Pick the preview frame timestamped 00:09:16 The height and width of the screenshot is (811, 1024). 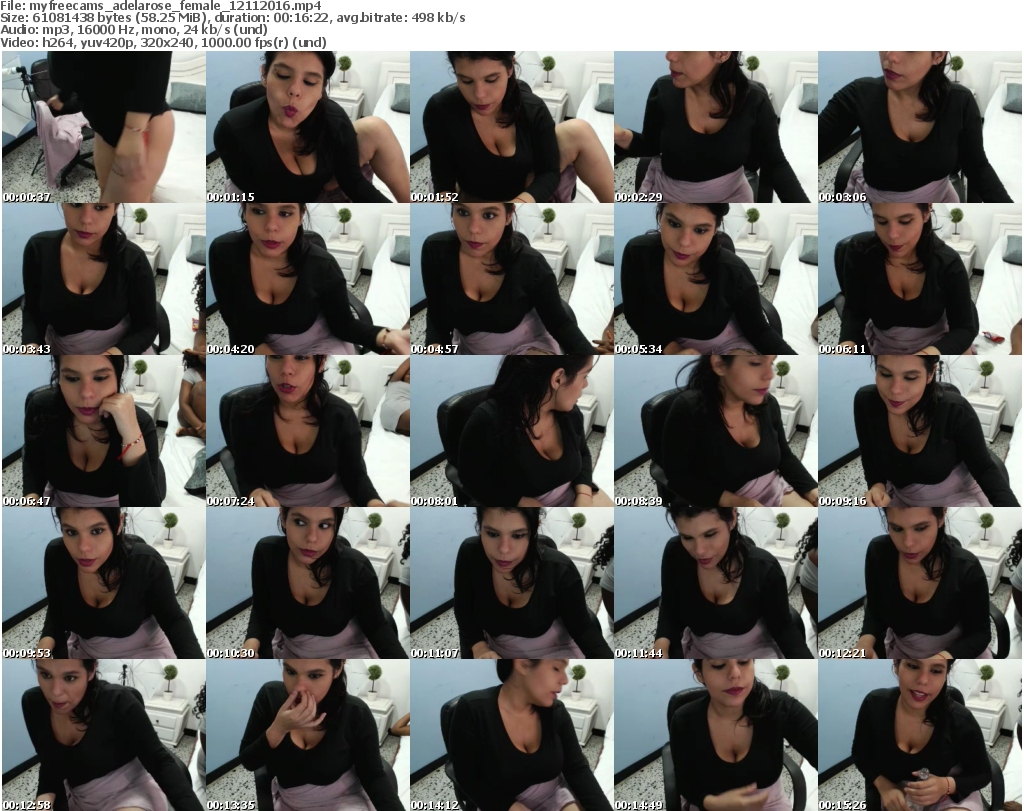(919, 431)
